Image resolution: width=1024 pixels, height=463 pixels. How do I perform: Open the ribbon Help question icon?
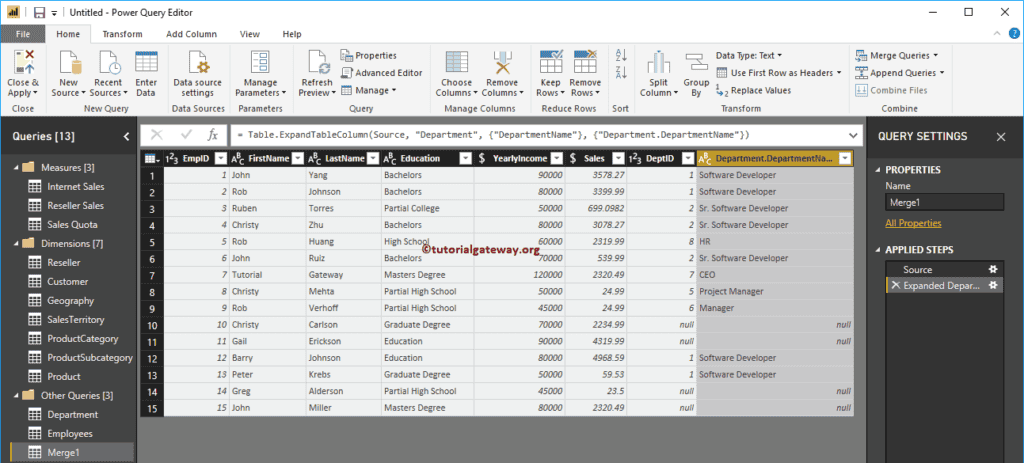pyautogui.click(x=1014, y=34)
